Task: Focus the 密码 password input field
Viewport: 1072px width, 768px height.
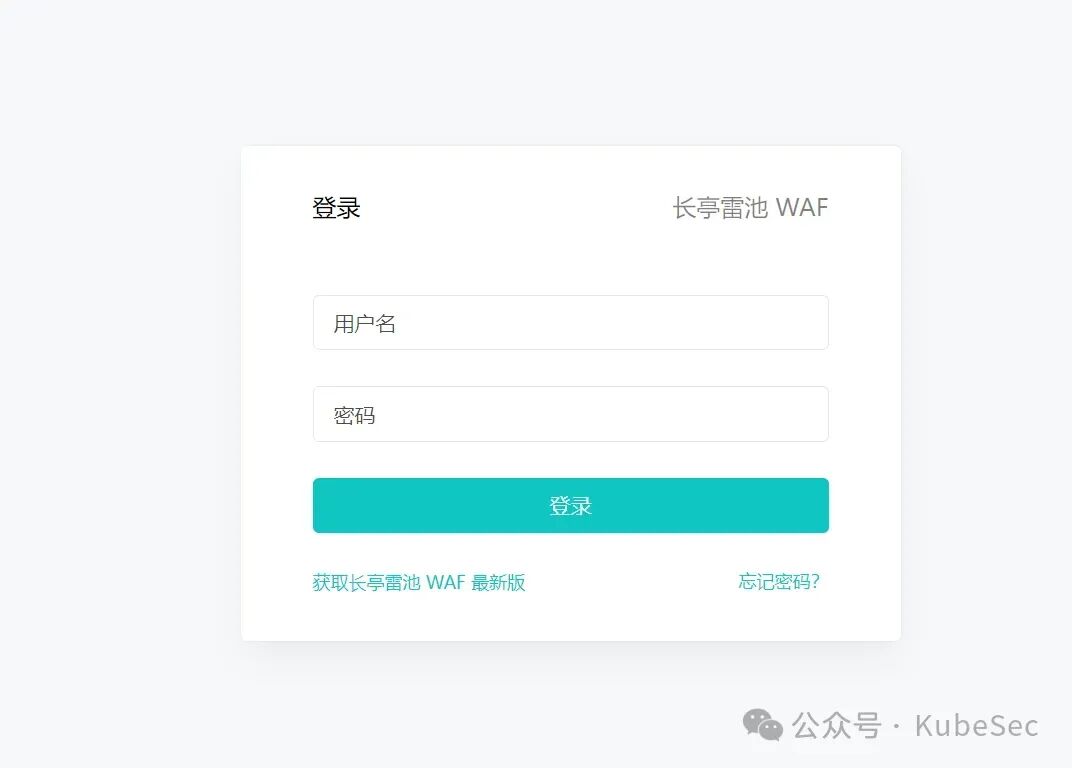Action: pos(571,414)
